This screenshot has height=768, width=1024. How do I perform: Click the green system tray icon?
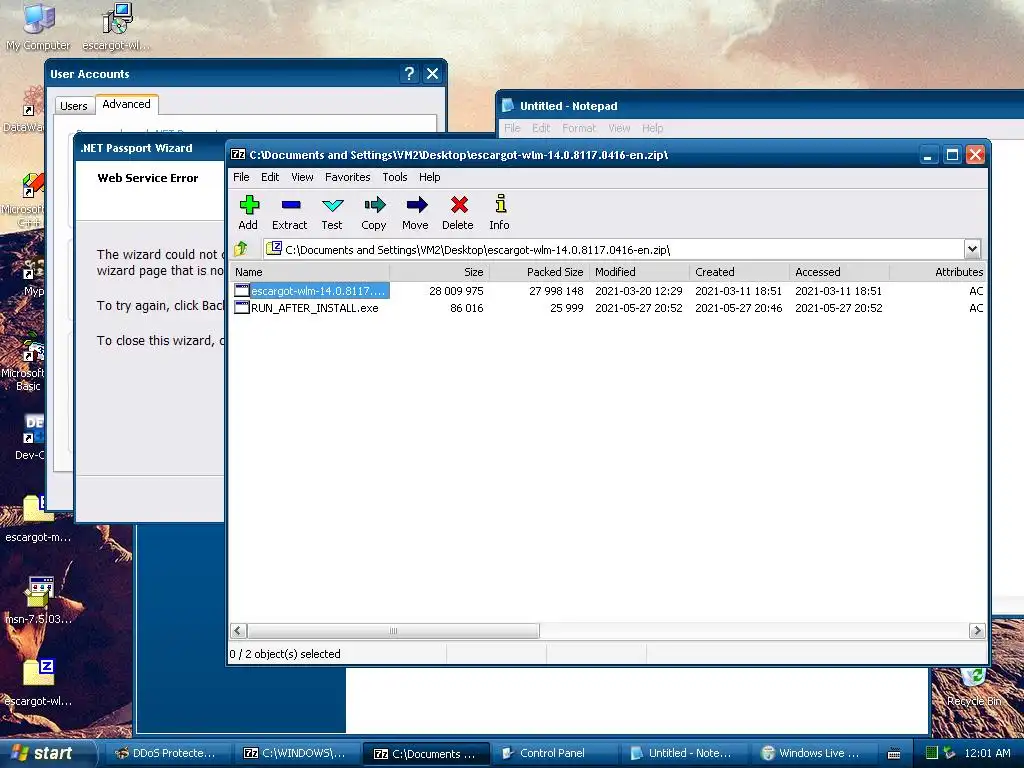point(932,753)
